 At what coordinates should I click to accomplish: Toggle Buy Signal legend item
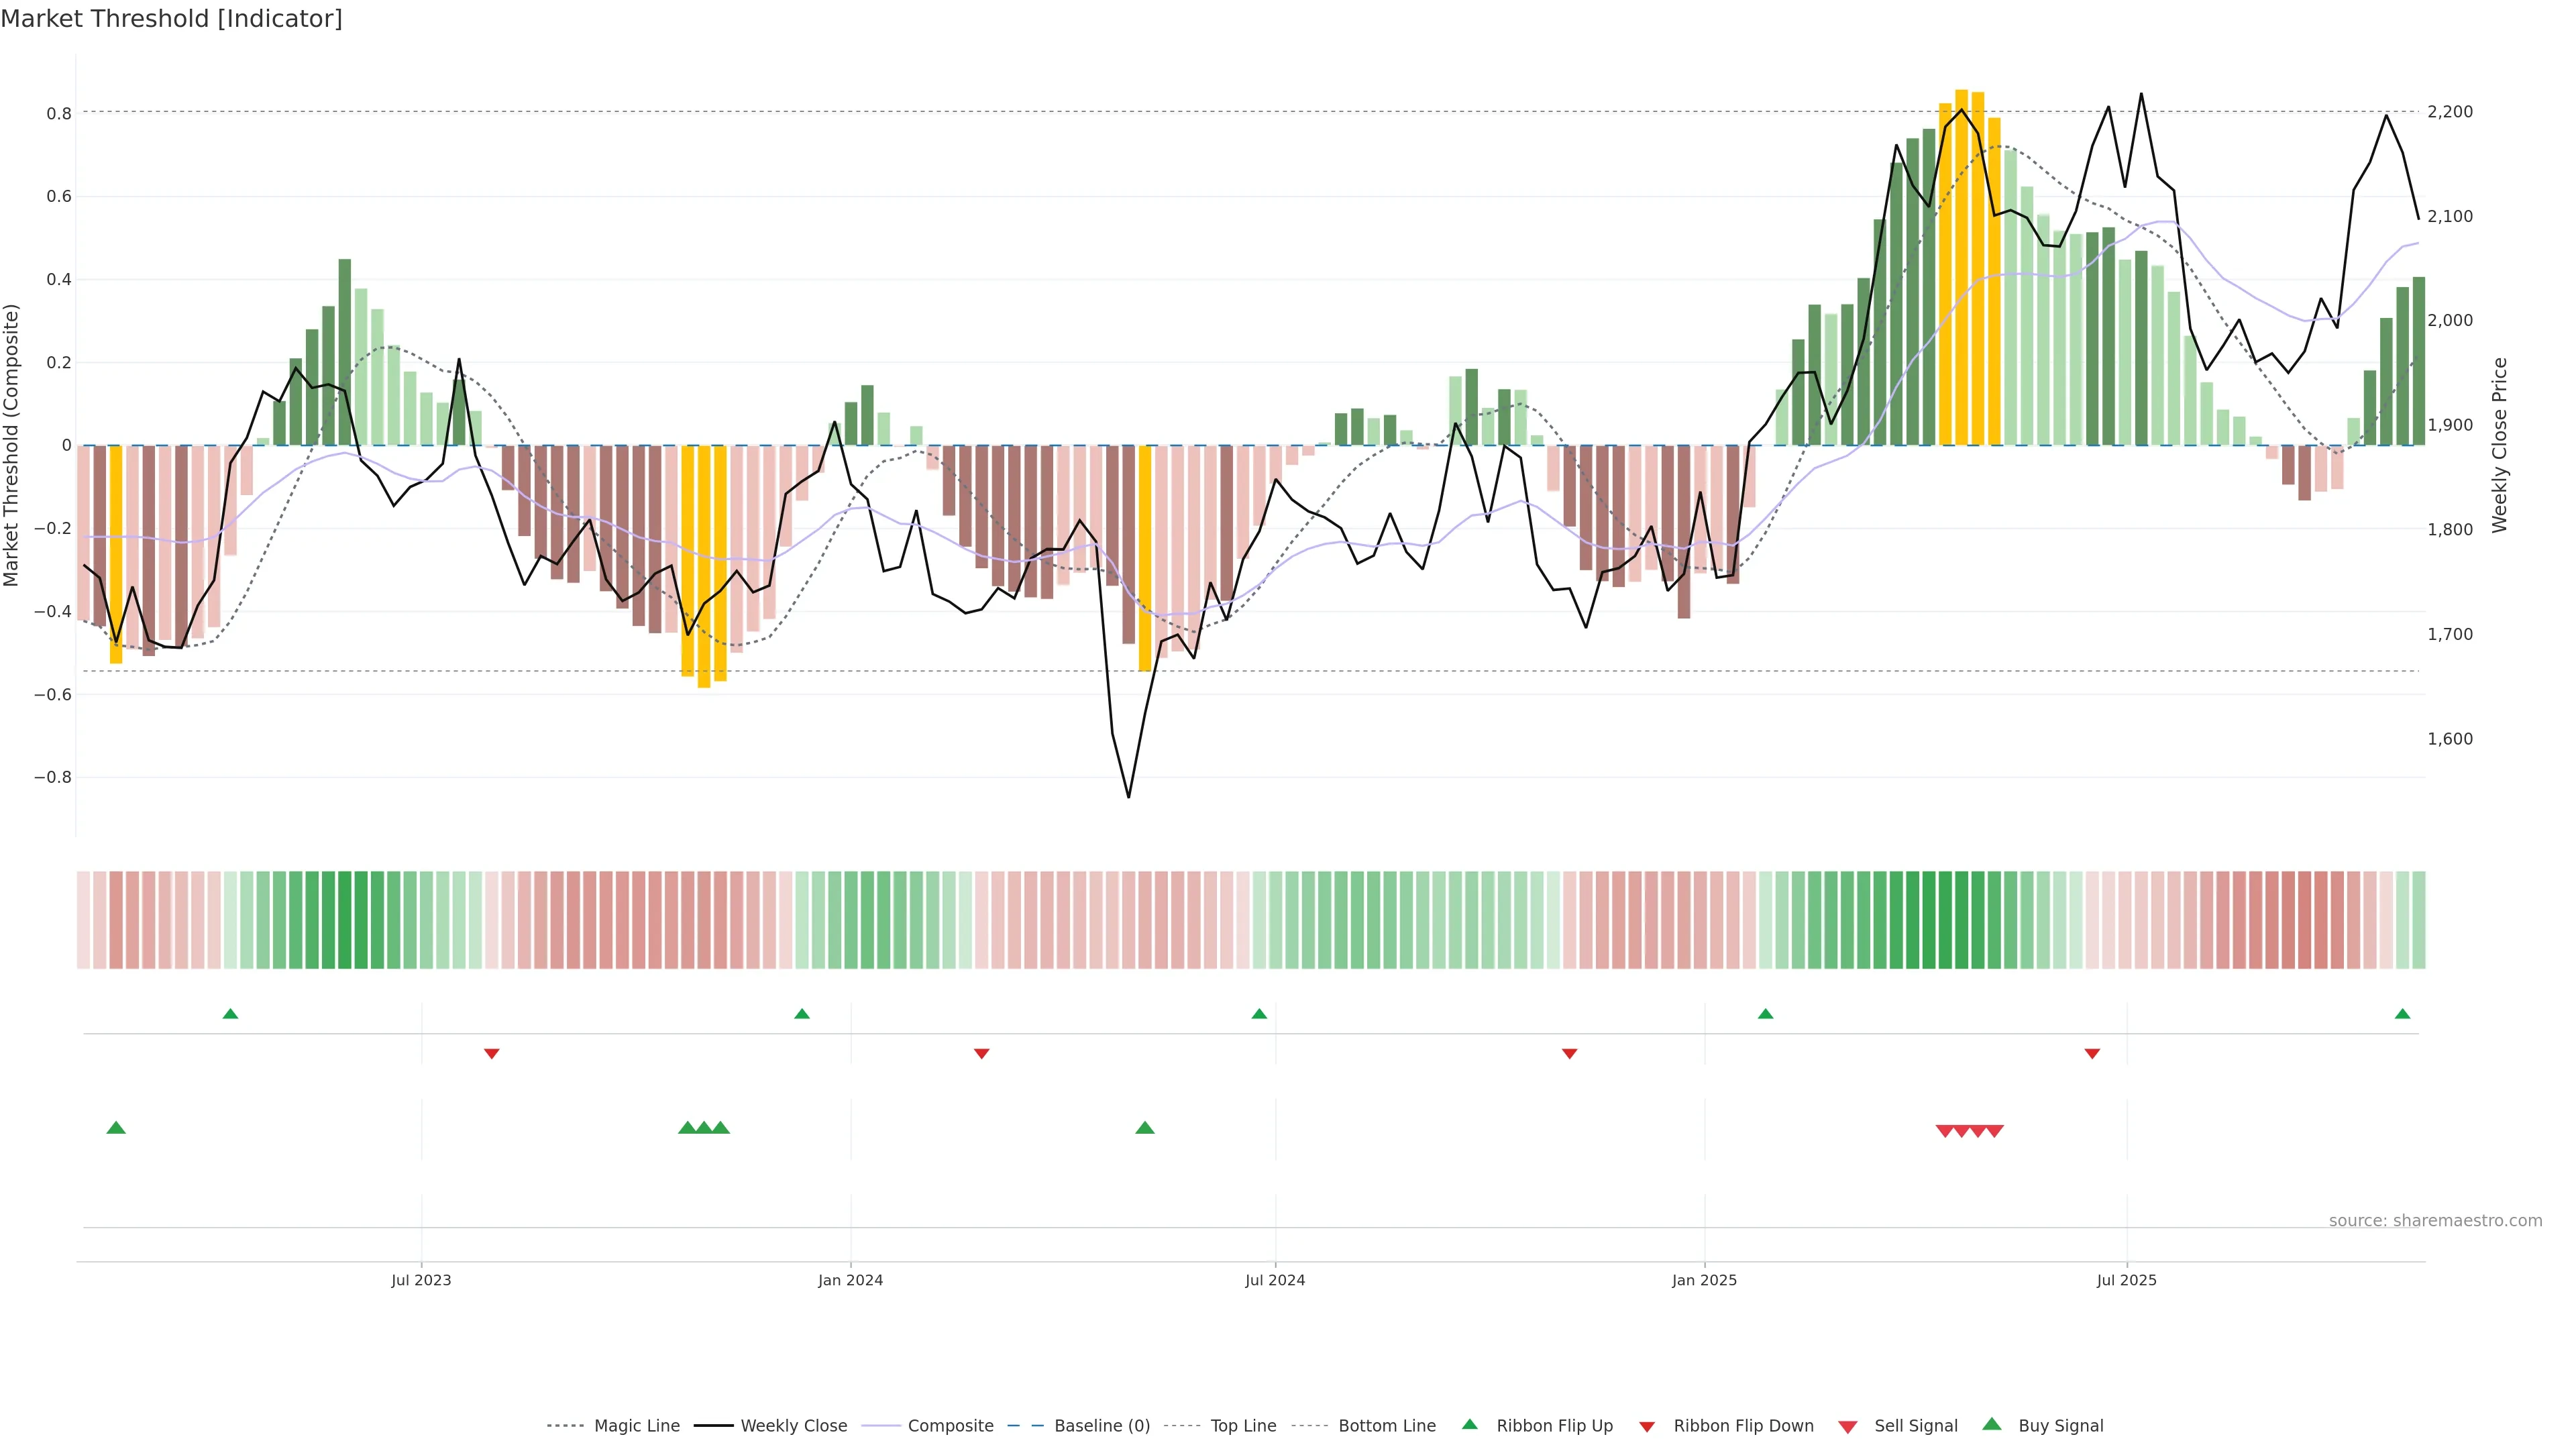click(2060, 1426)
